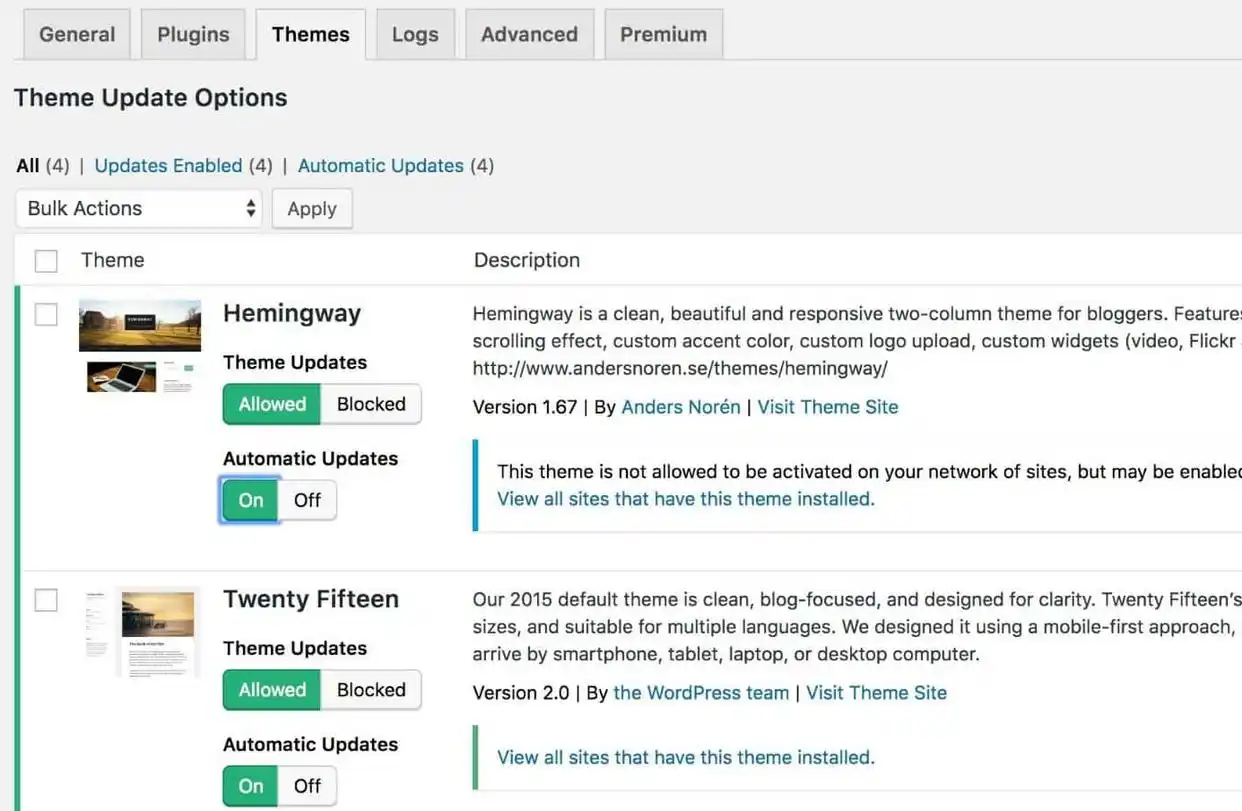Viewport: 1242px width, 811px height.
Task: Open the Bulk Actions dropdown
Action: point(139,209)
